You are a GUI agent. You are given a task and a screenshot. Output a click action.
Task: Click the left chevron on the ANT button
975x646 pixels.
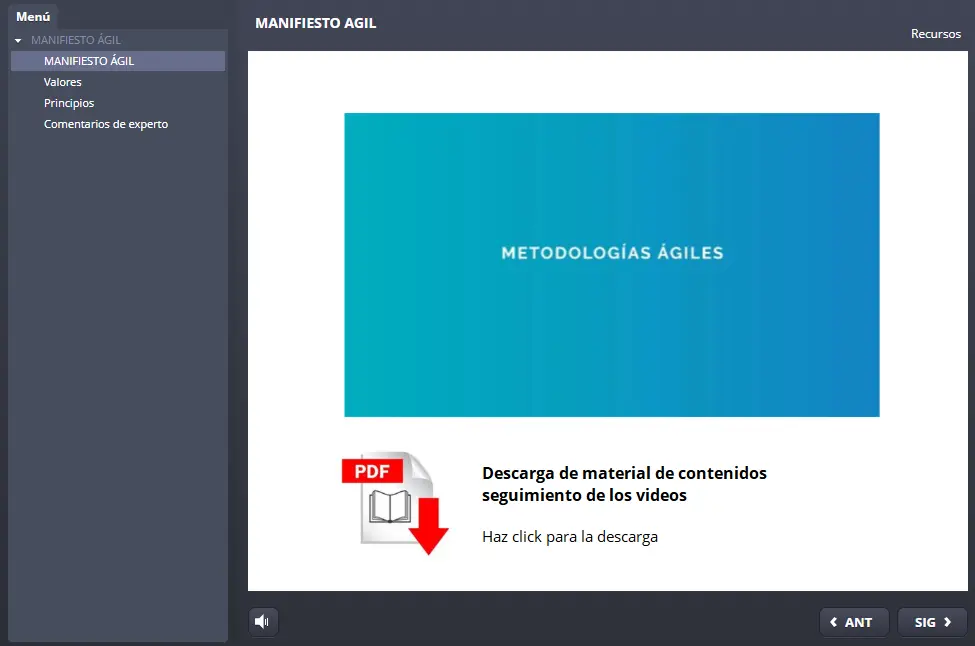coord(834,622)
